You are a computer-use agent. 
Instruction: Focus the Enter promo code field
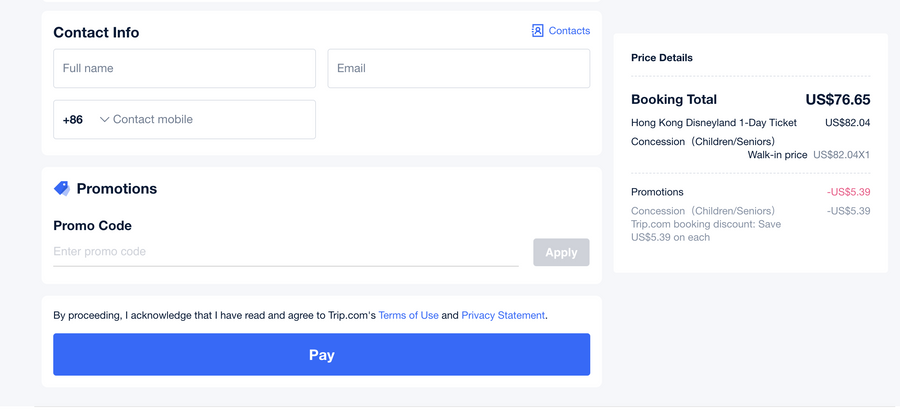(x=285, y=252)
